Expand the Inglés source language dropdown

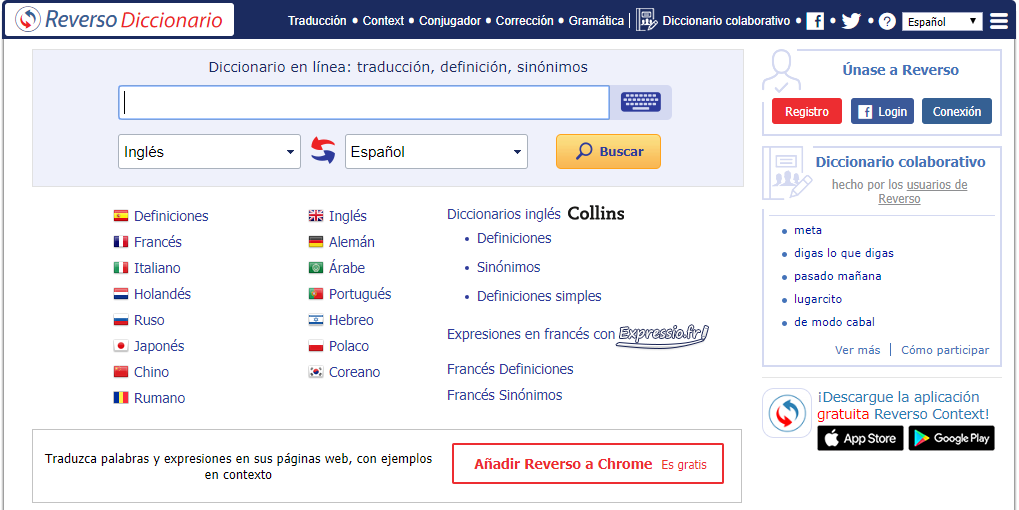pos(209,152)
